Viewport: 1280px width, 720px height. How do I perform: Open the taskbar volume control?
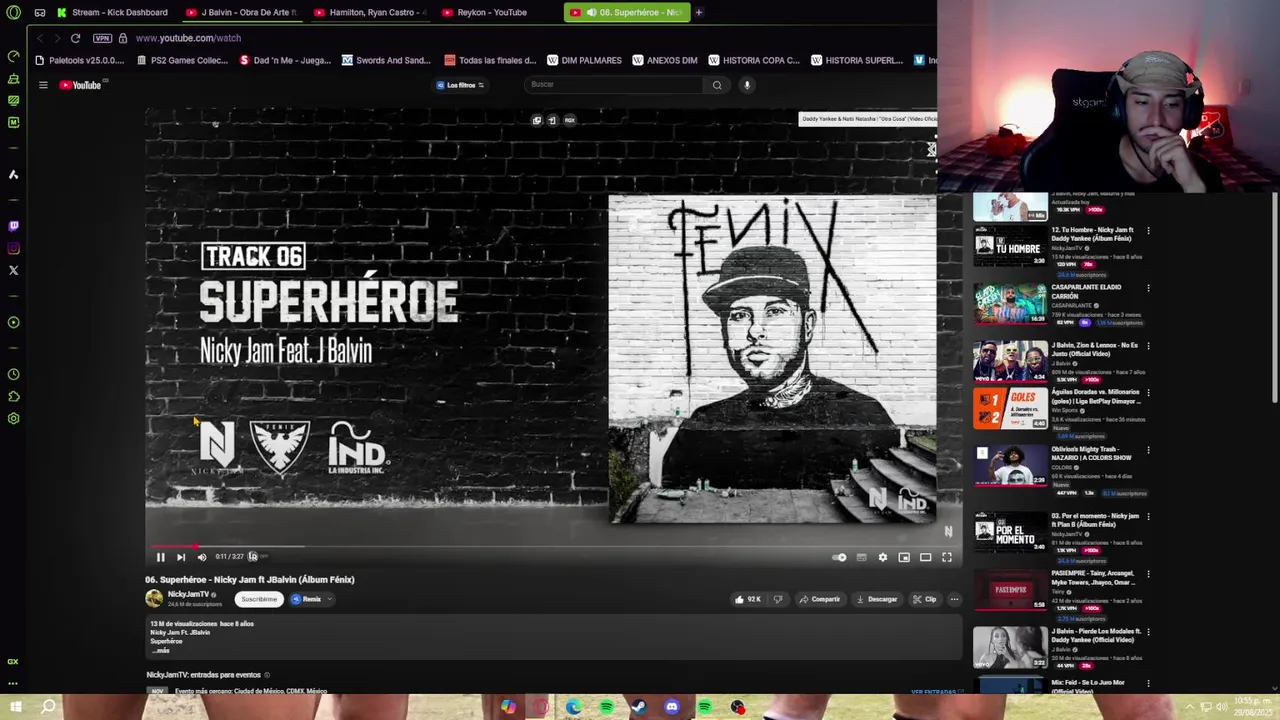pos(1221,707)
